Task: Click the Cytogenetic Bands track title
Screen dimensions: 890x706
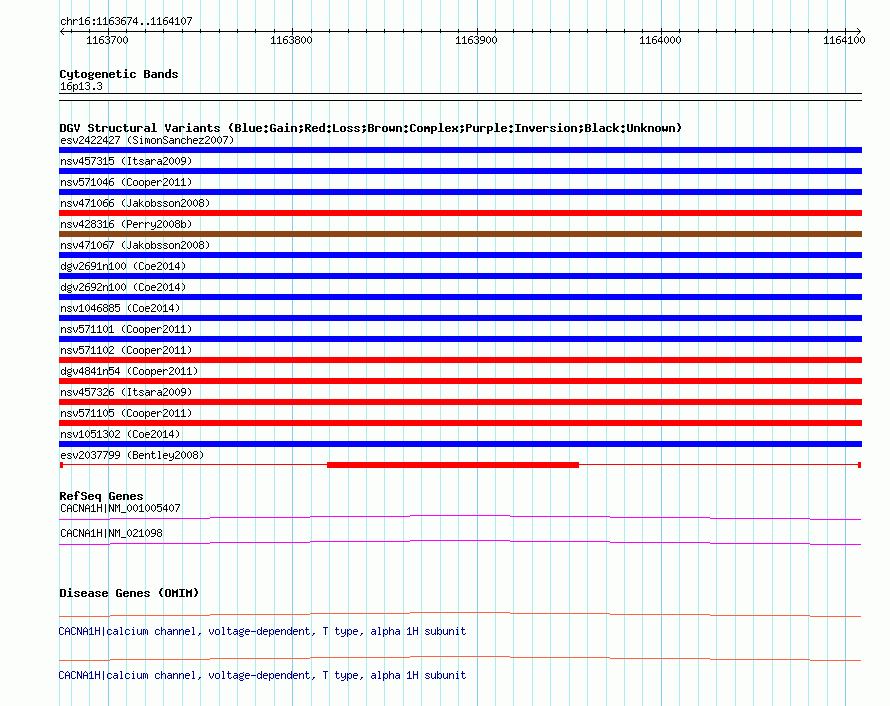Action: (x=119, y=74)
